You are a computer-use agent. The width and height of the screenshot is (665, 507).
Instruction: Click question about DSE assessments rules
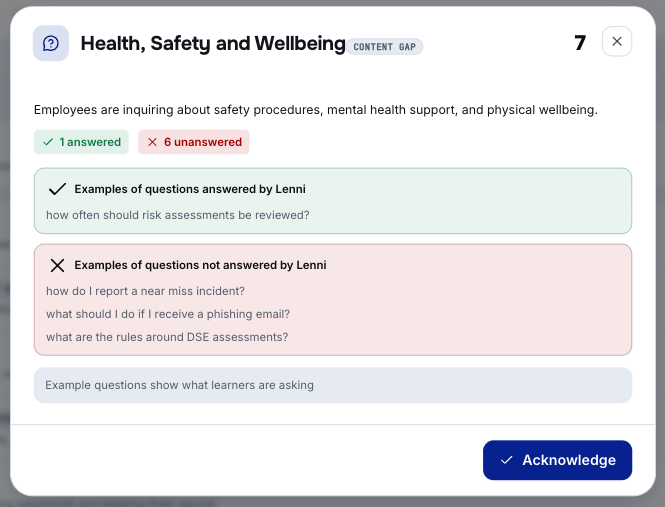pos(167,337)
